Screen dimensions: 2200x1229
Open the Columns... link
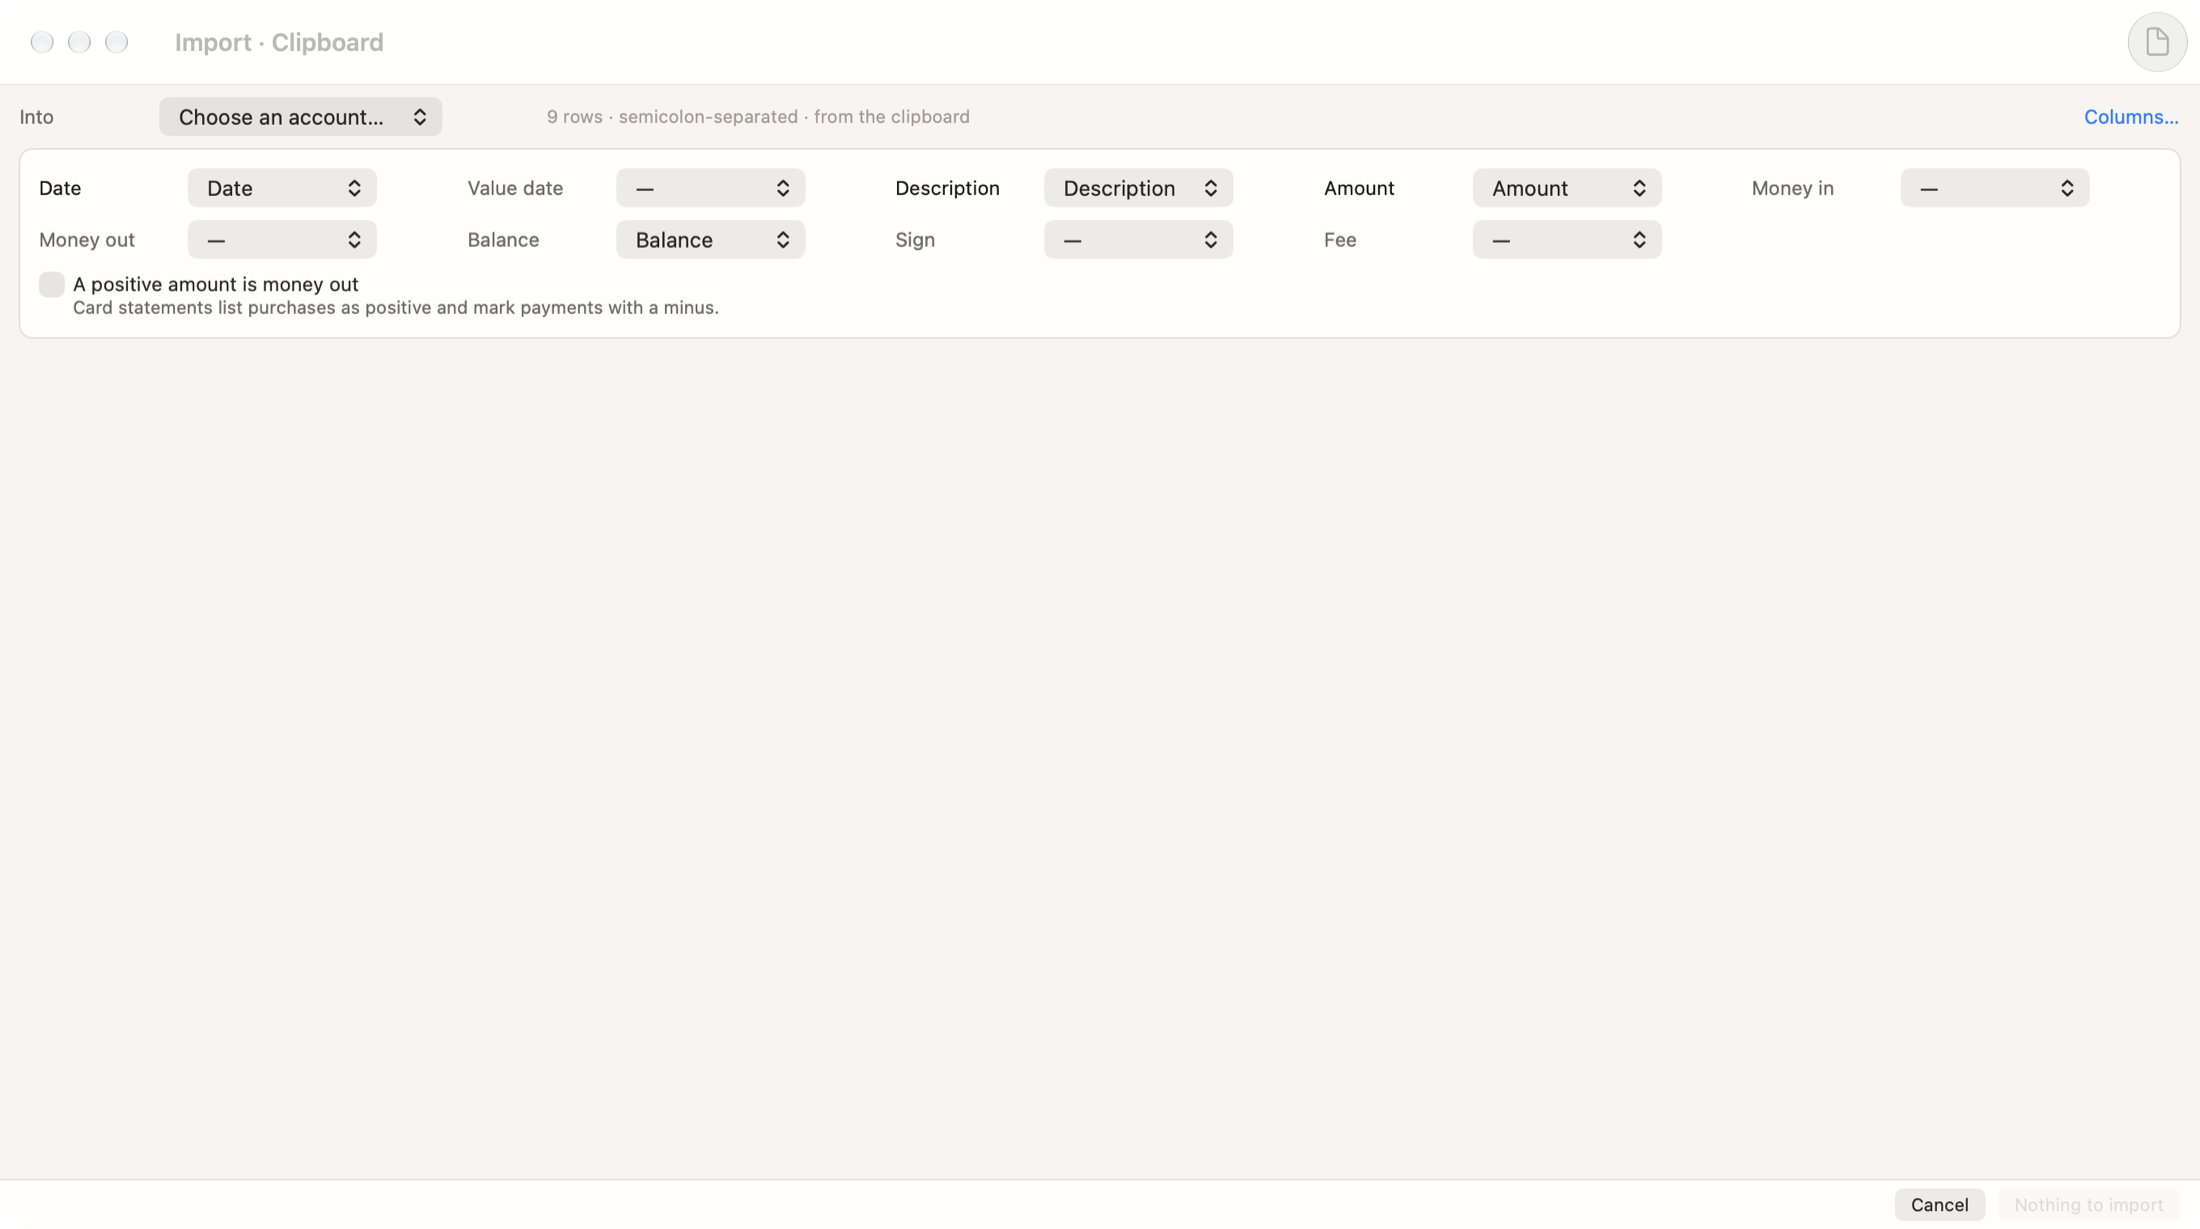point(2131,117)
